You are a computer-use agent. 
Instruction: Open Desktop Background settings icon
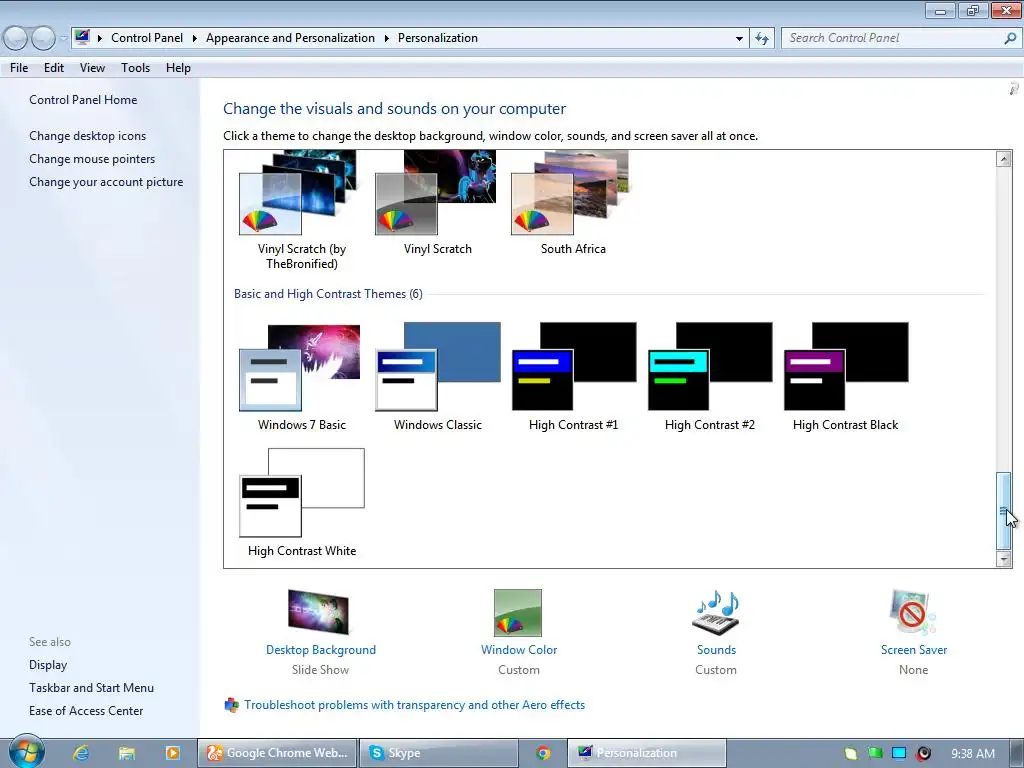click(x=319, y=612)
